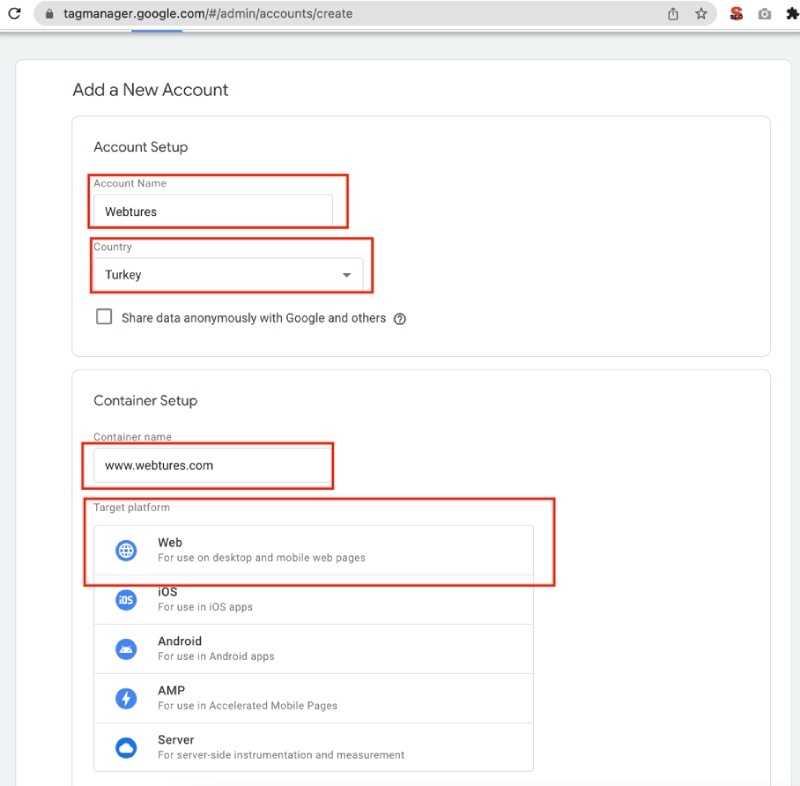Select the Web platform globe icon
Image resolution: width=800 pixels, height=786 pixels.
pyautogui.click(x=125, y=549)
